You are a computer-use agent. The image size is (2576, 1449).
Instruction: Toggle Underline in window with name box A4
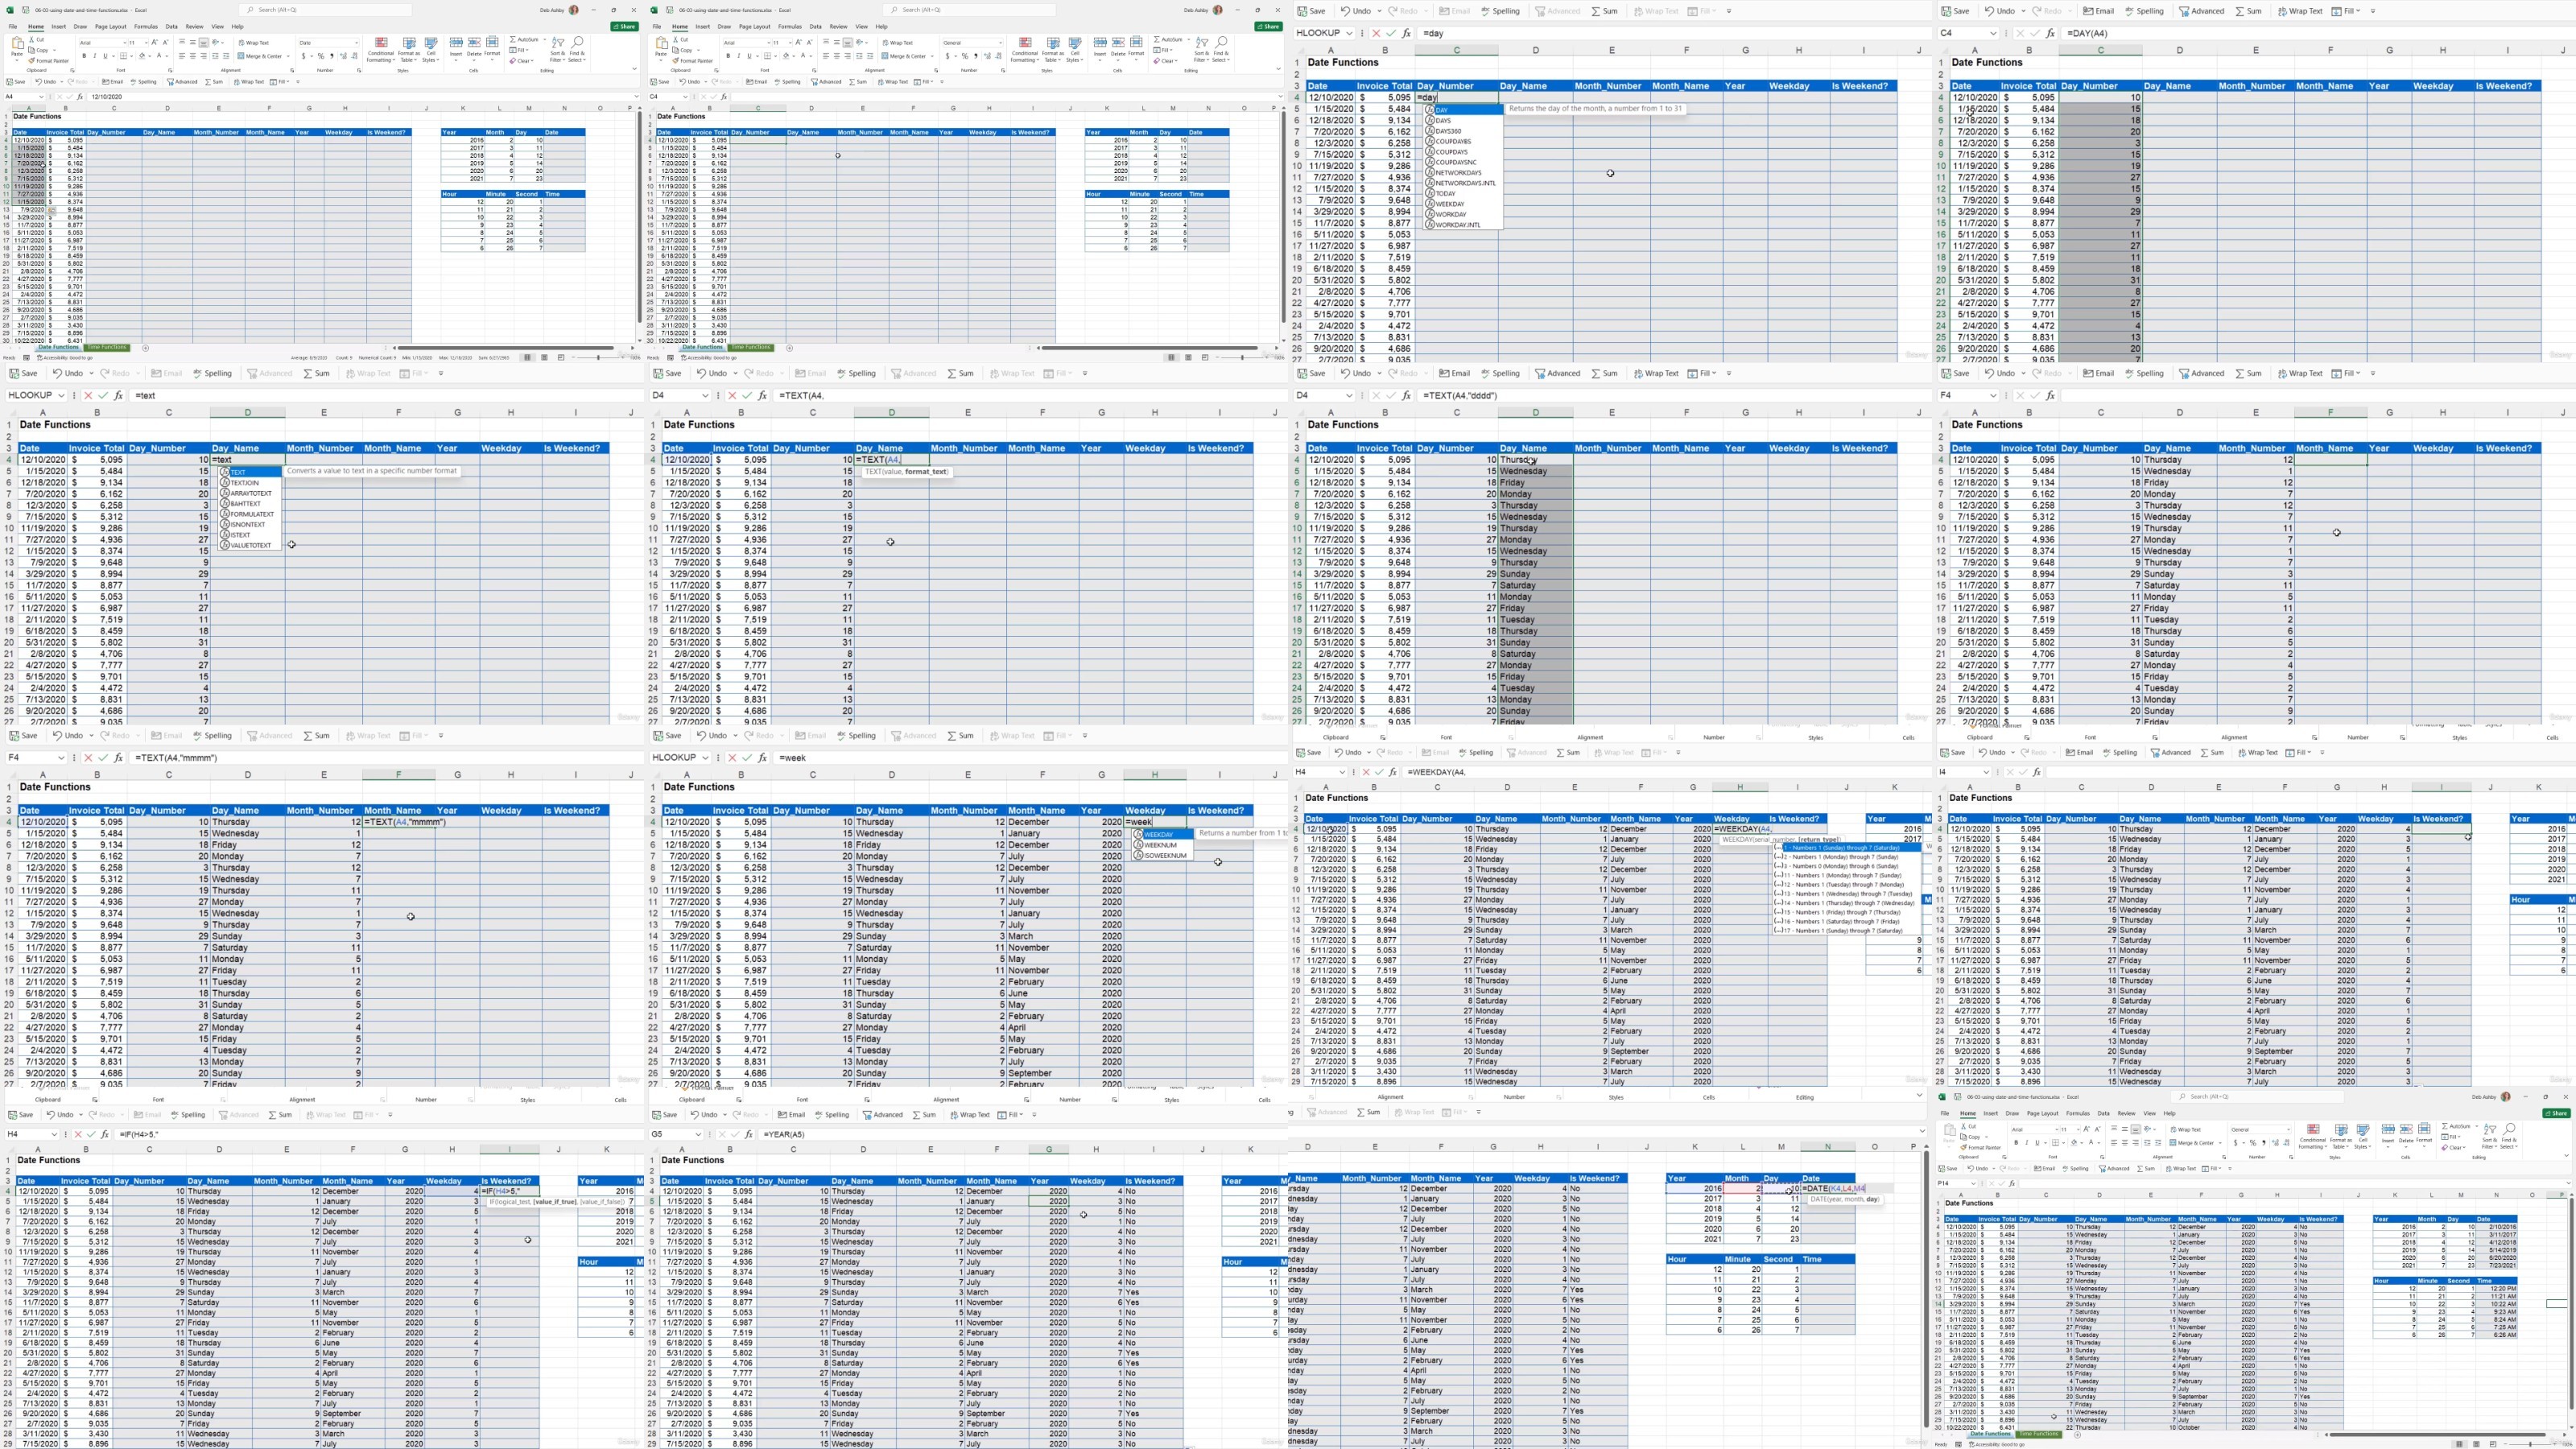tap(105, 56)
